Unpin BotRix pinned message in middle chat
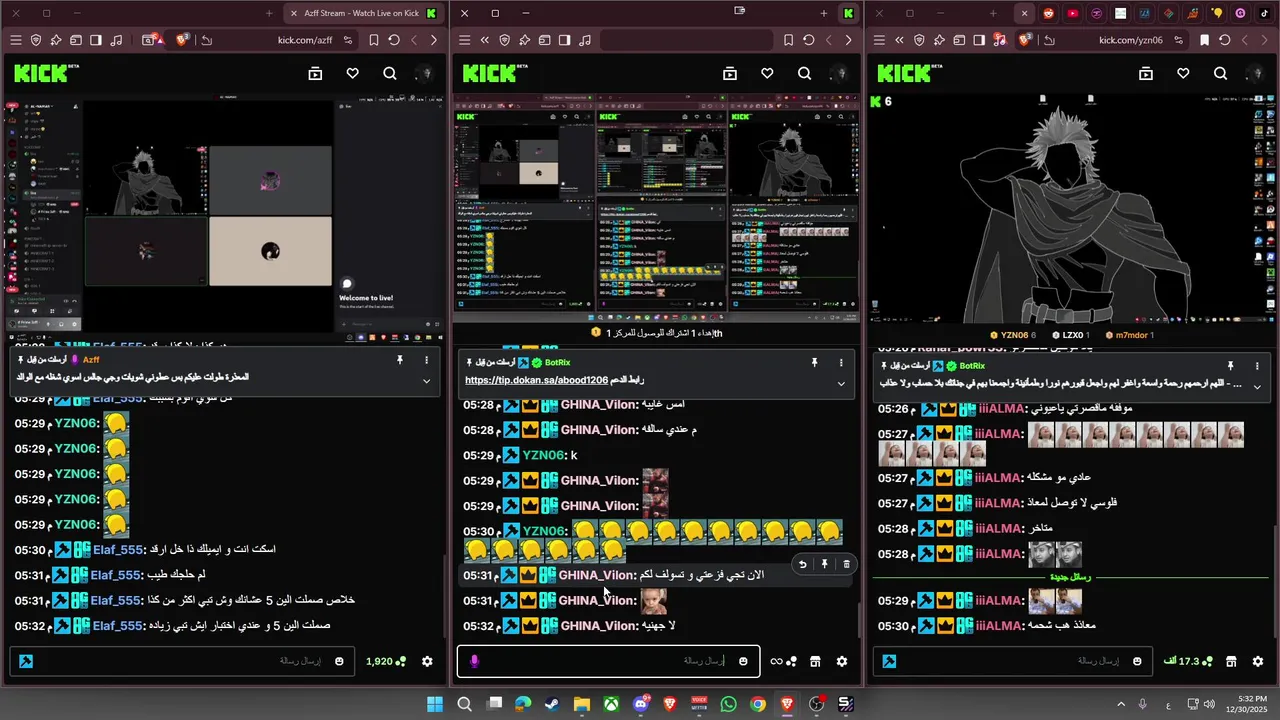Viewport: 1280px width, 720px height. (x=814, y=362)
